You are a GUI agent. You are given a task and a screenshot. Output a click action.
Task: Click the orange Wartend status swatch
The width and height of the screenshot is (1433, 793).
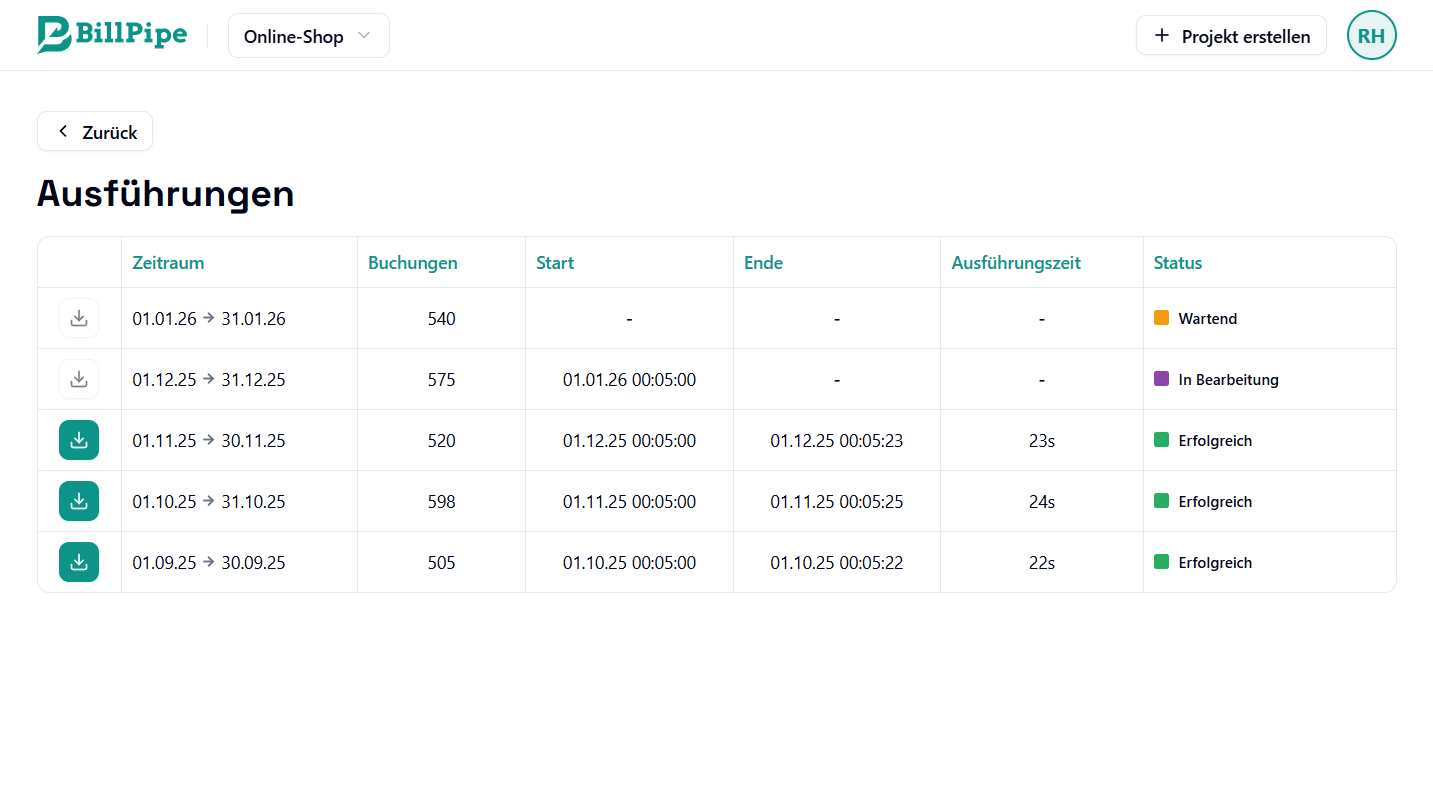coord(1161,318)
